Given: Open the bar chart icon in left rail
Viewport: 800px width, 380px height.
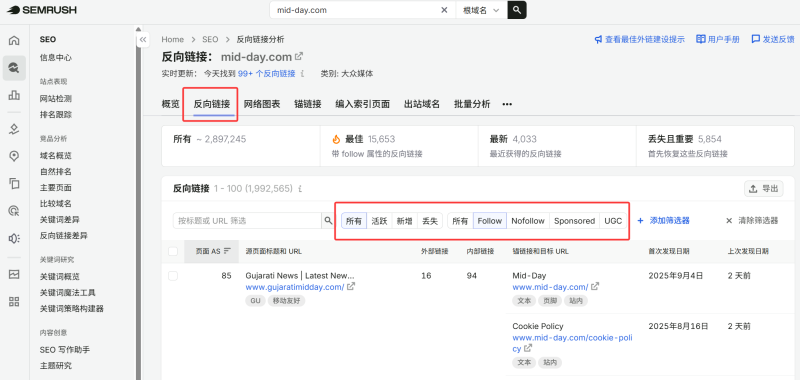Looking at the screenshot, I should [x=14, y=95].
